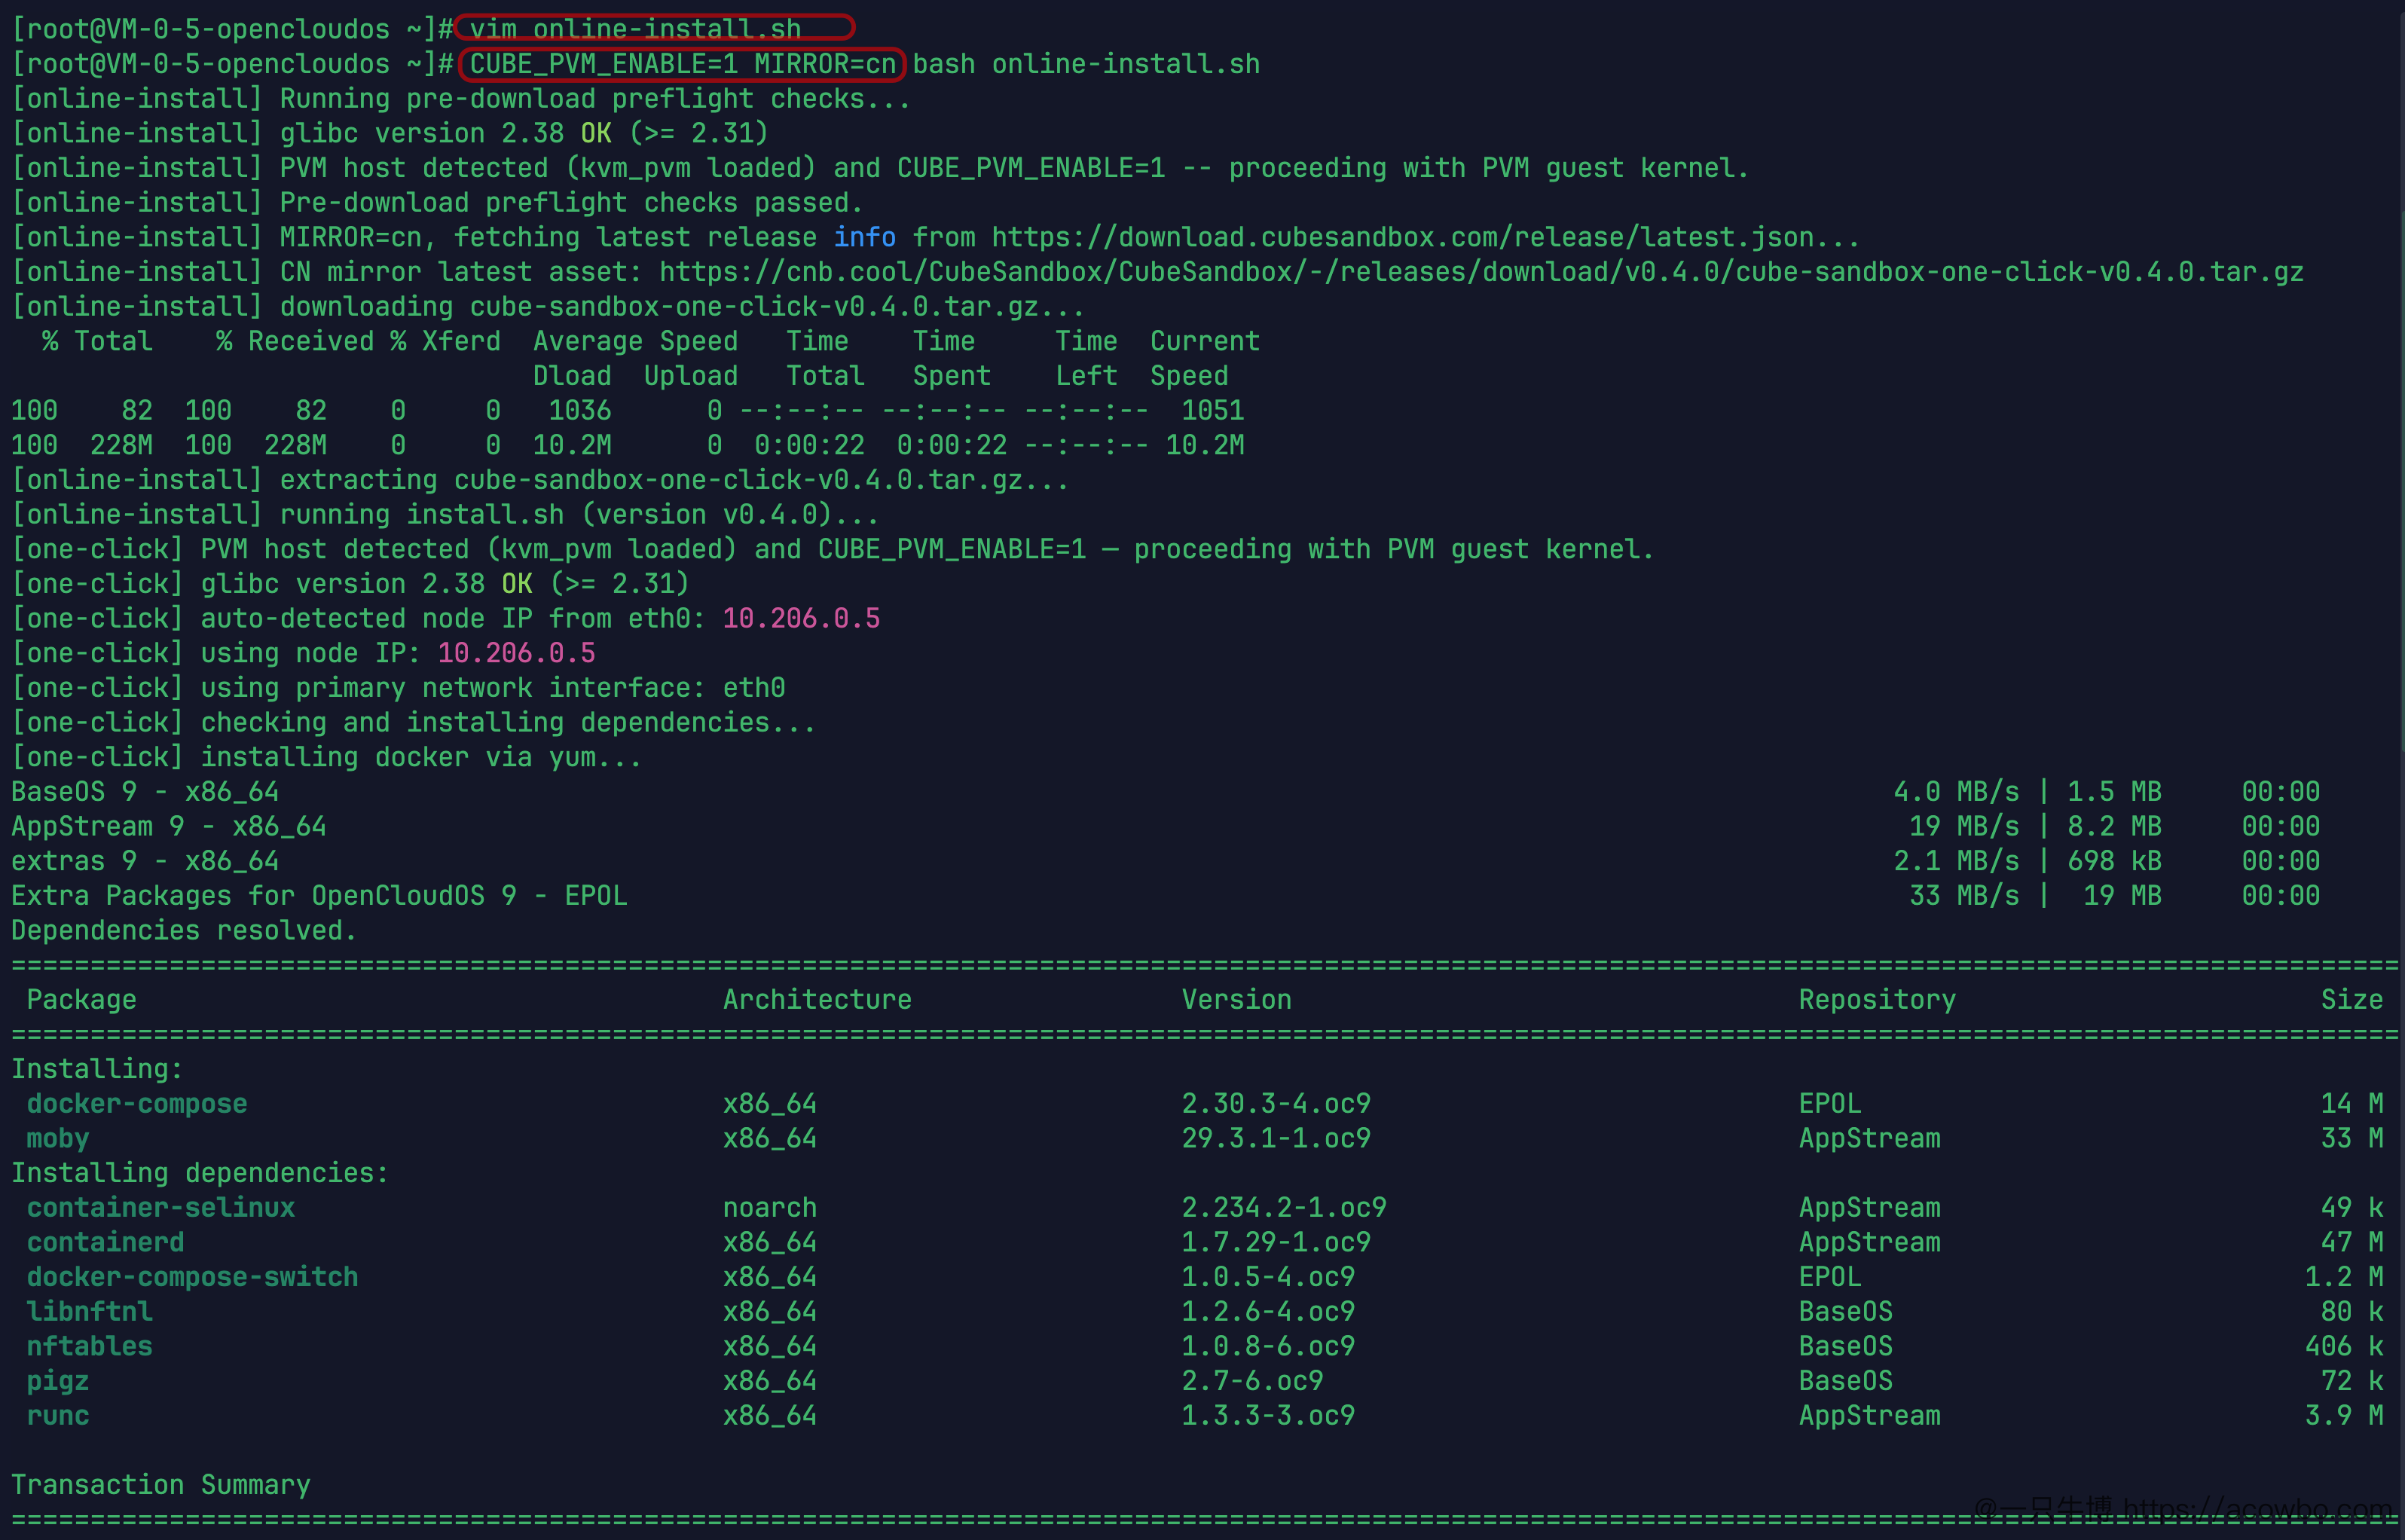Click 'noarch' architecture of container-selinux

(x=770, y=1207)
